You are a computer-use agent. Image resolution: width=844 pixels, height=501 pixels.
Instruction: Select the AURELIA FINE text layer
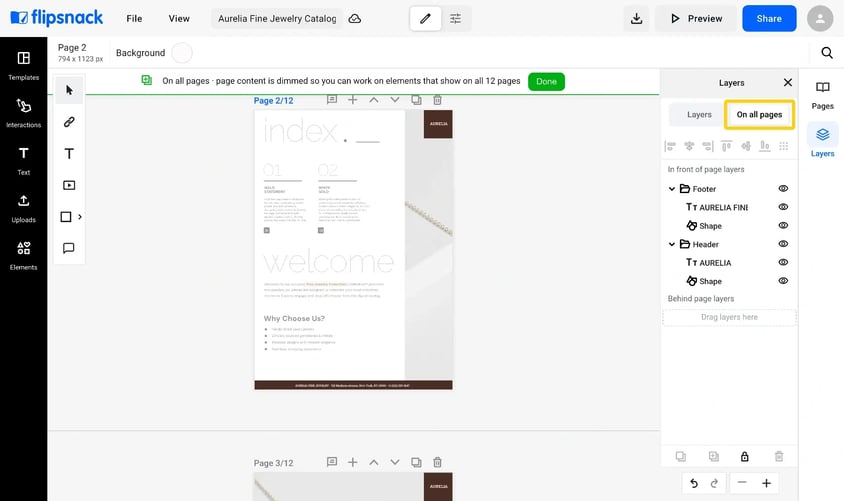pyautogui.click(x=723, y=207)
